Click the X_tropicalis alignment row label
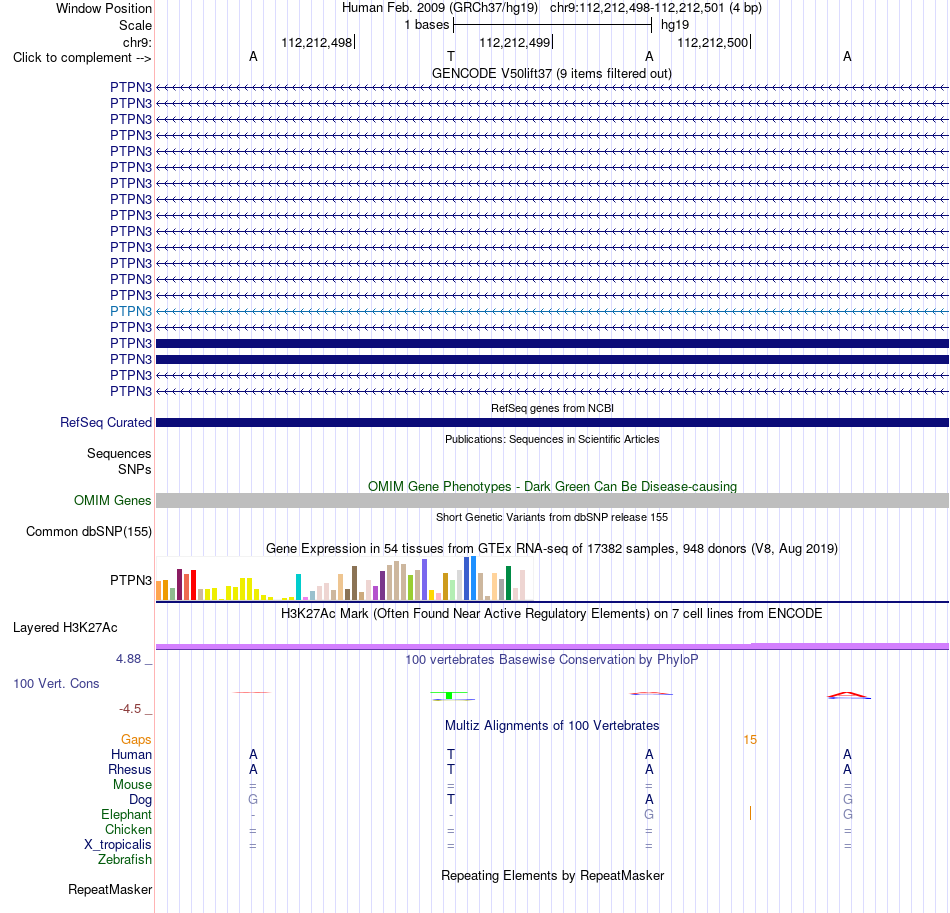 click(x=118, y=845)
